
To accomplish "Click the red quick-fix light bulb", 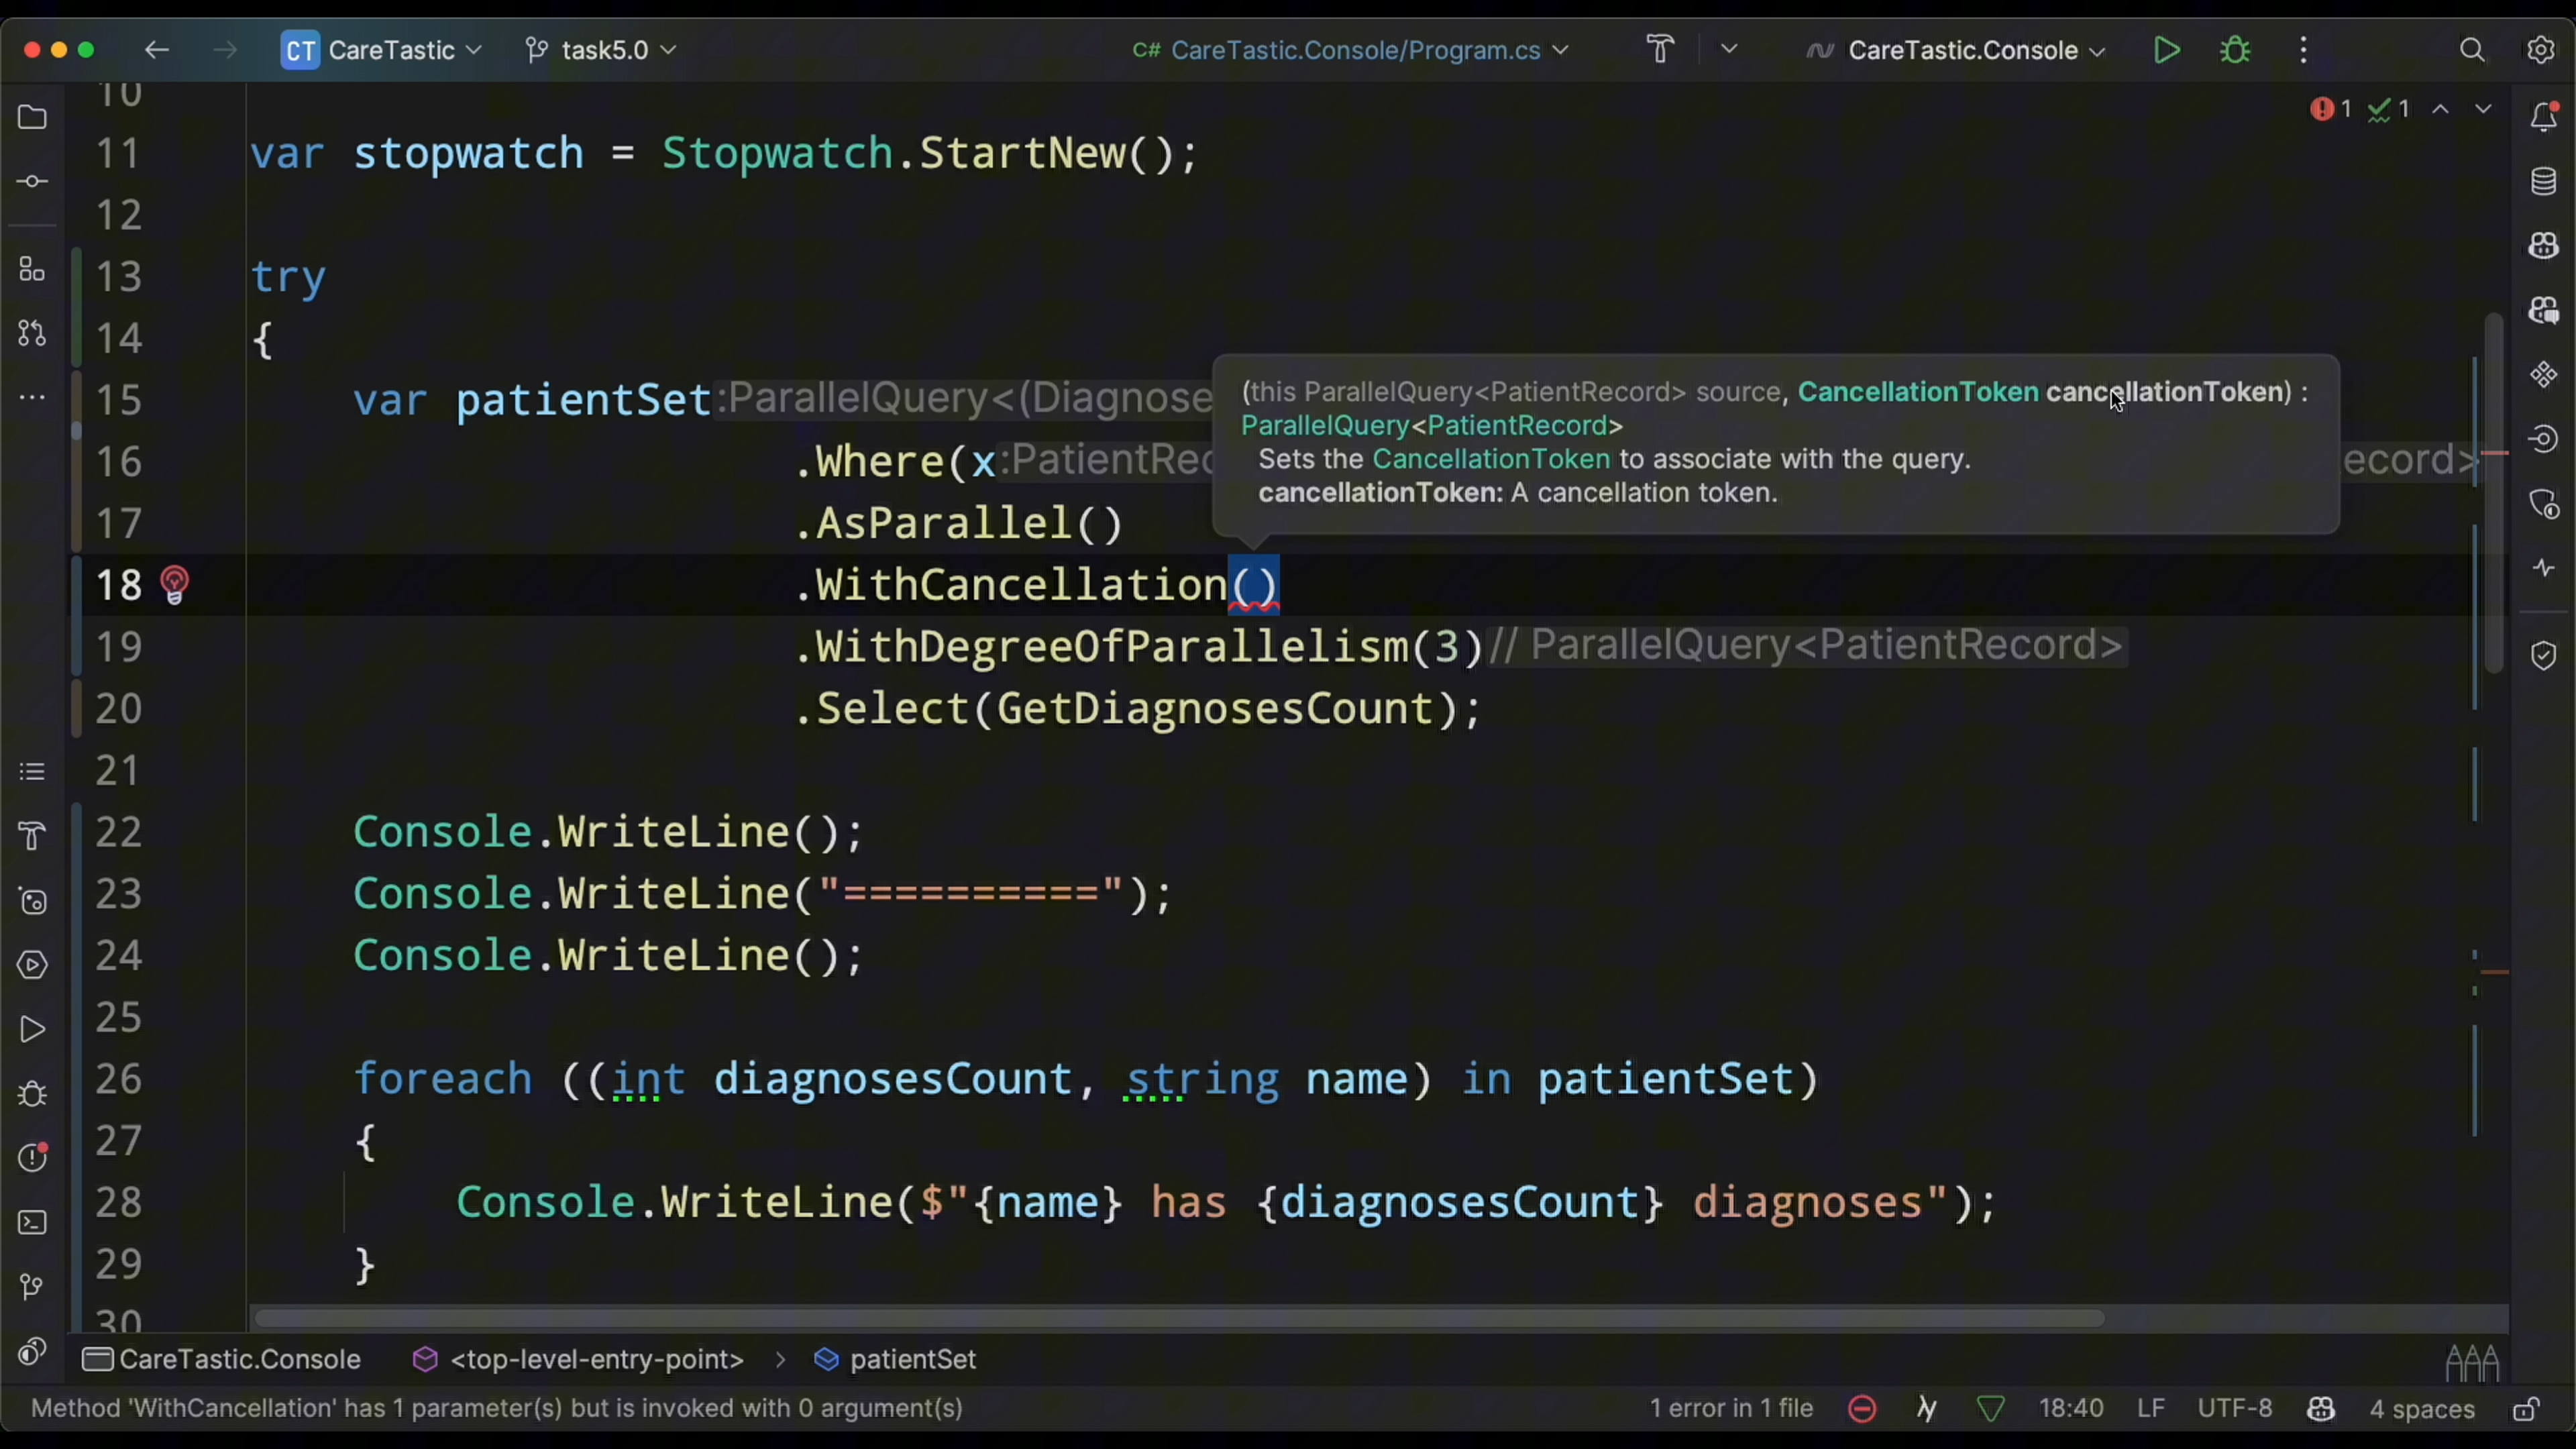I will coord(175,585).
